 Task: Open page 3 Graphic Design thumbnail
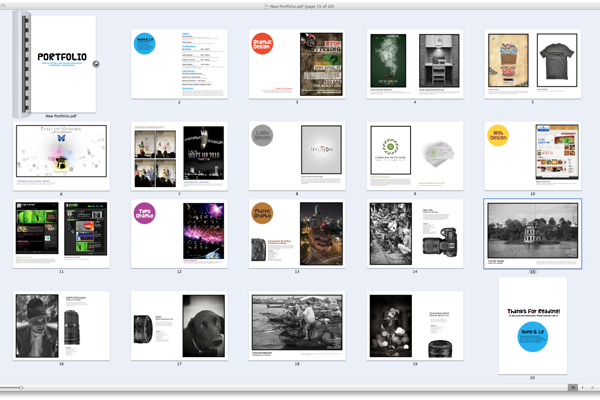click(x=297, y=64)
